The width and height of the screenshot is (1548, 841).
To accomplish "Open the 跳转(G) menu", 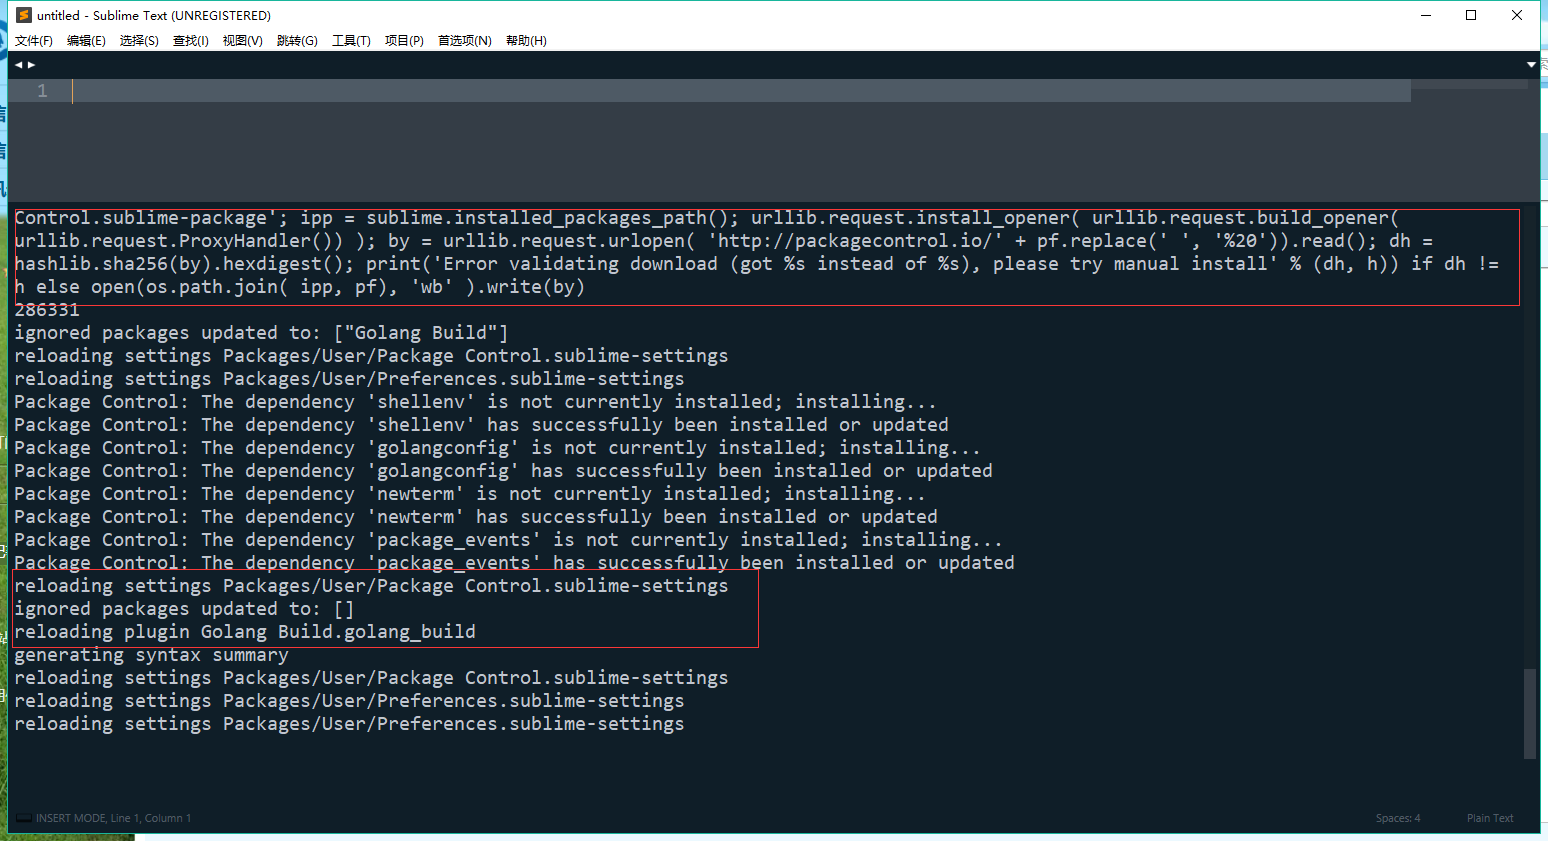I will [297, 41].
